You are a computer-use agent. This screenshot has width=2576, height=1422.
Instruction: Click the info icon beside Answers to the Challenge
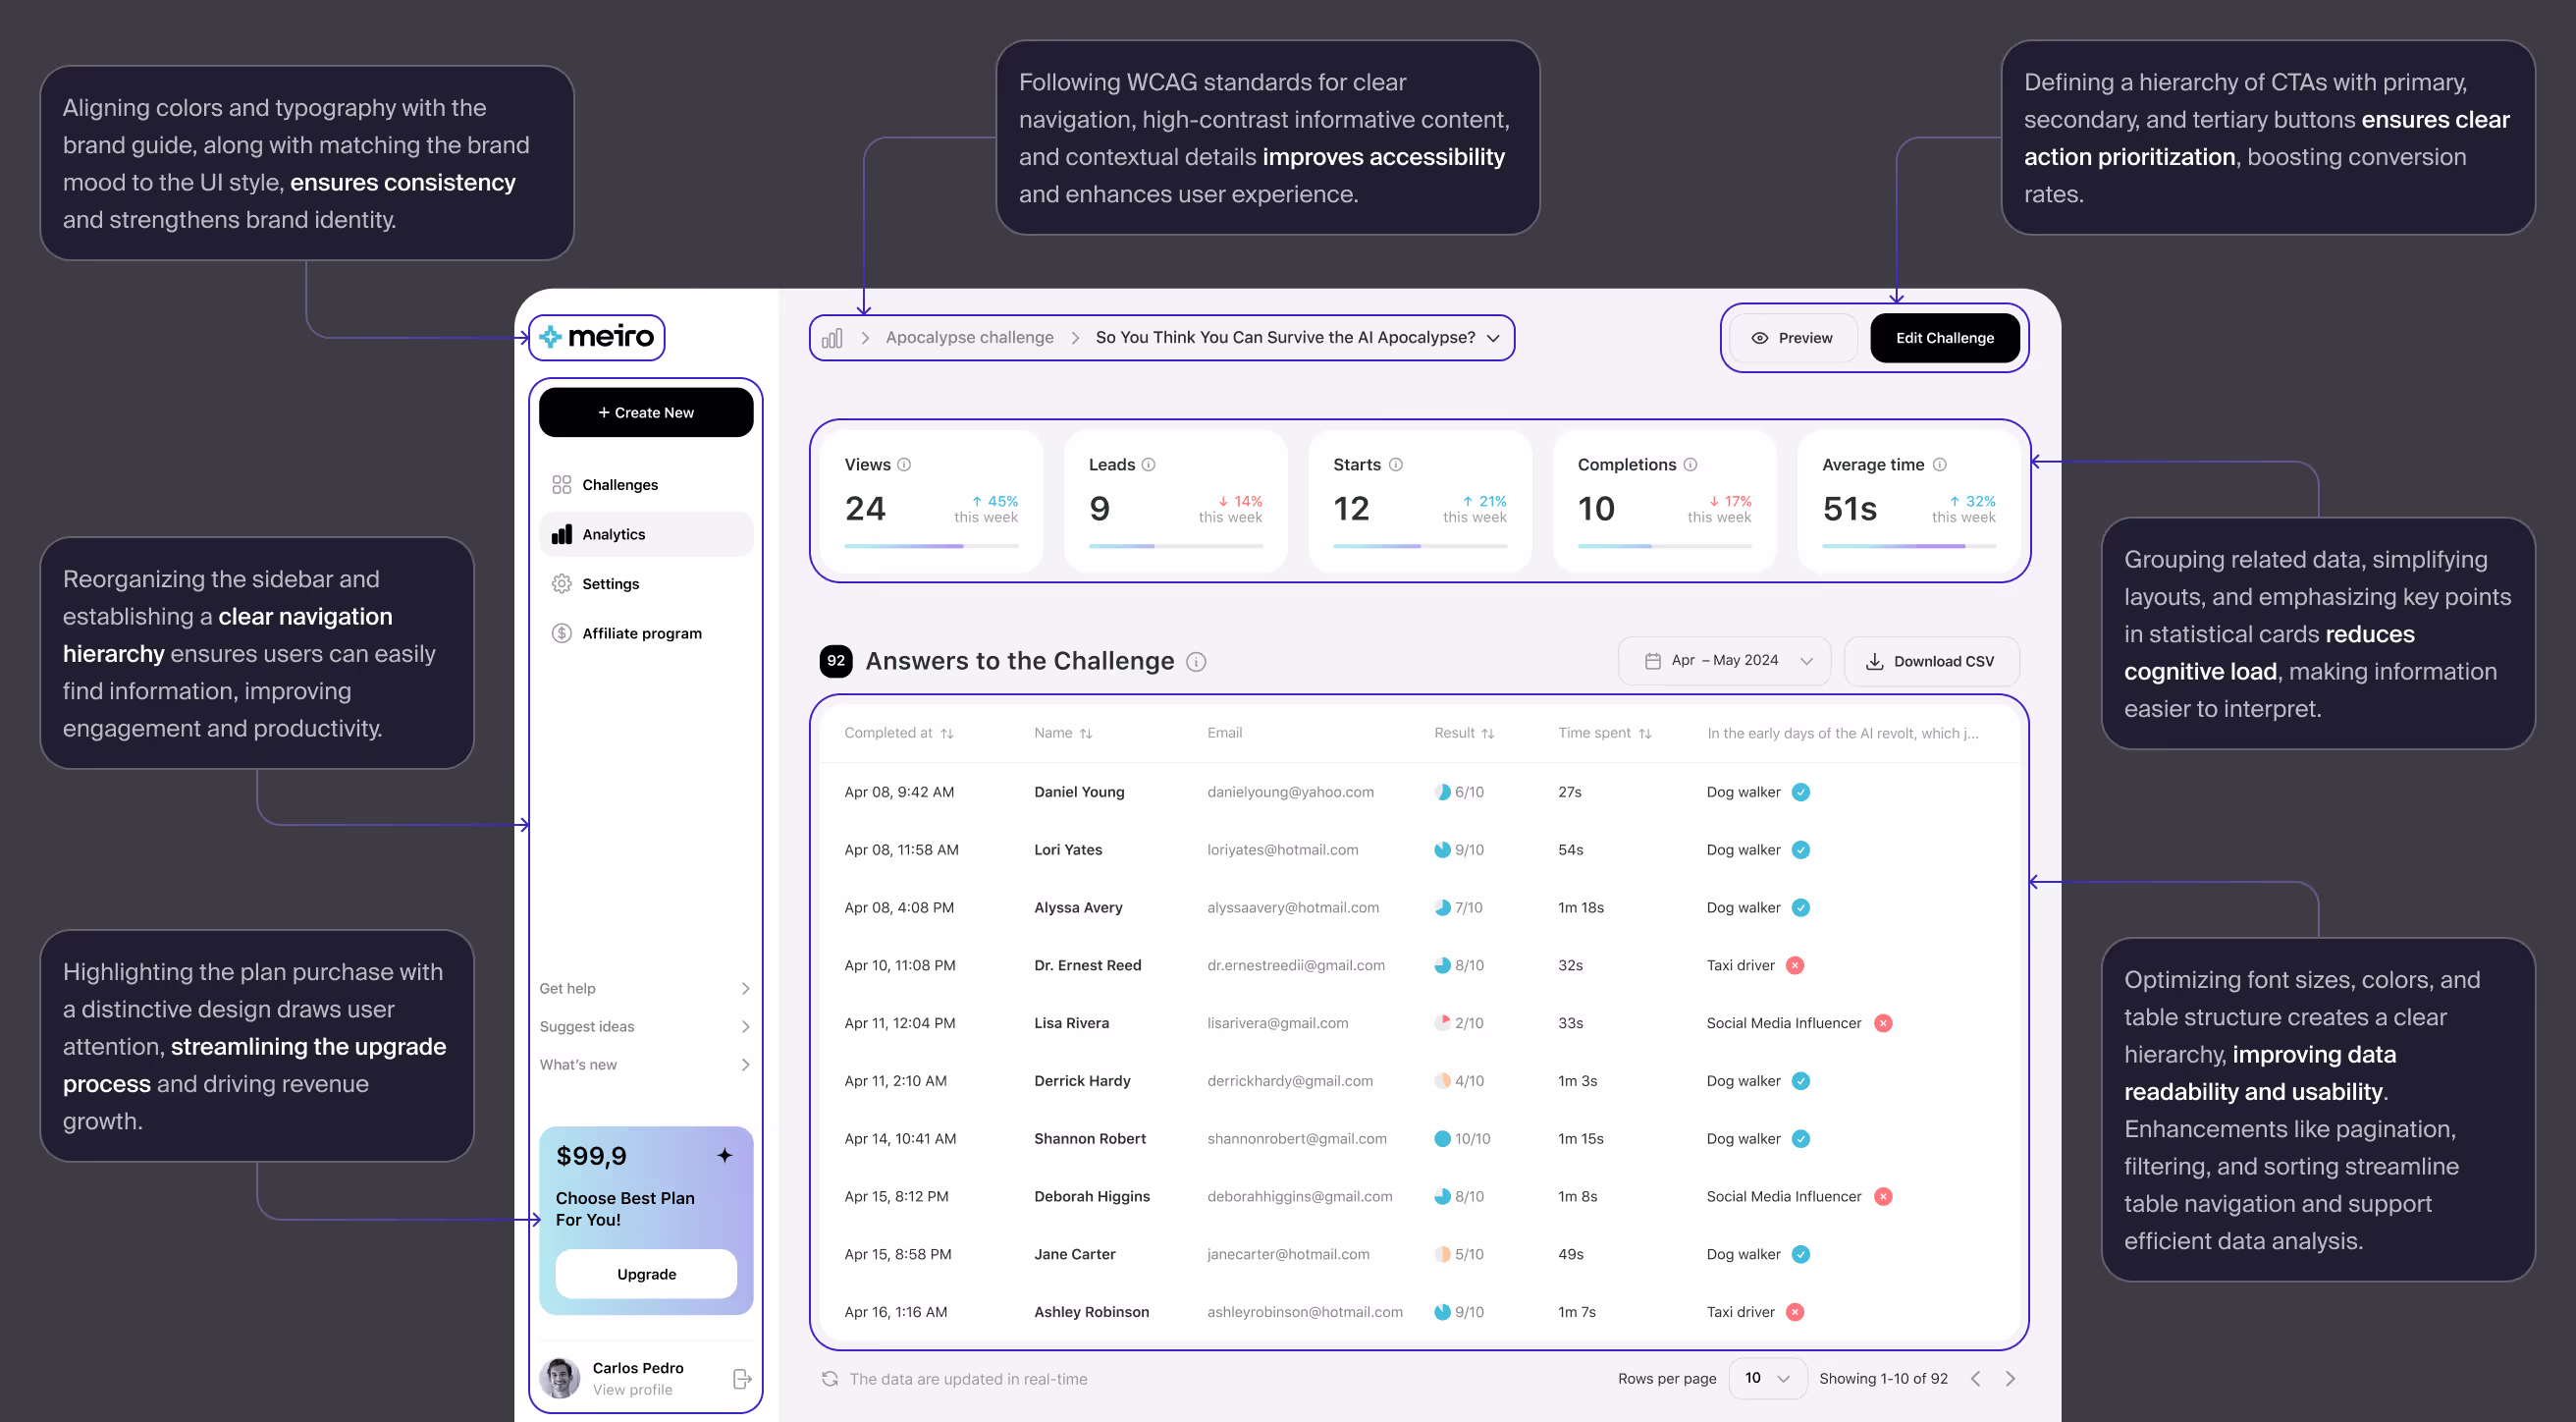click(x=1196, y=662)
